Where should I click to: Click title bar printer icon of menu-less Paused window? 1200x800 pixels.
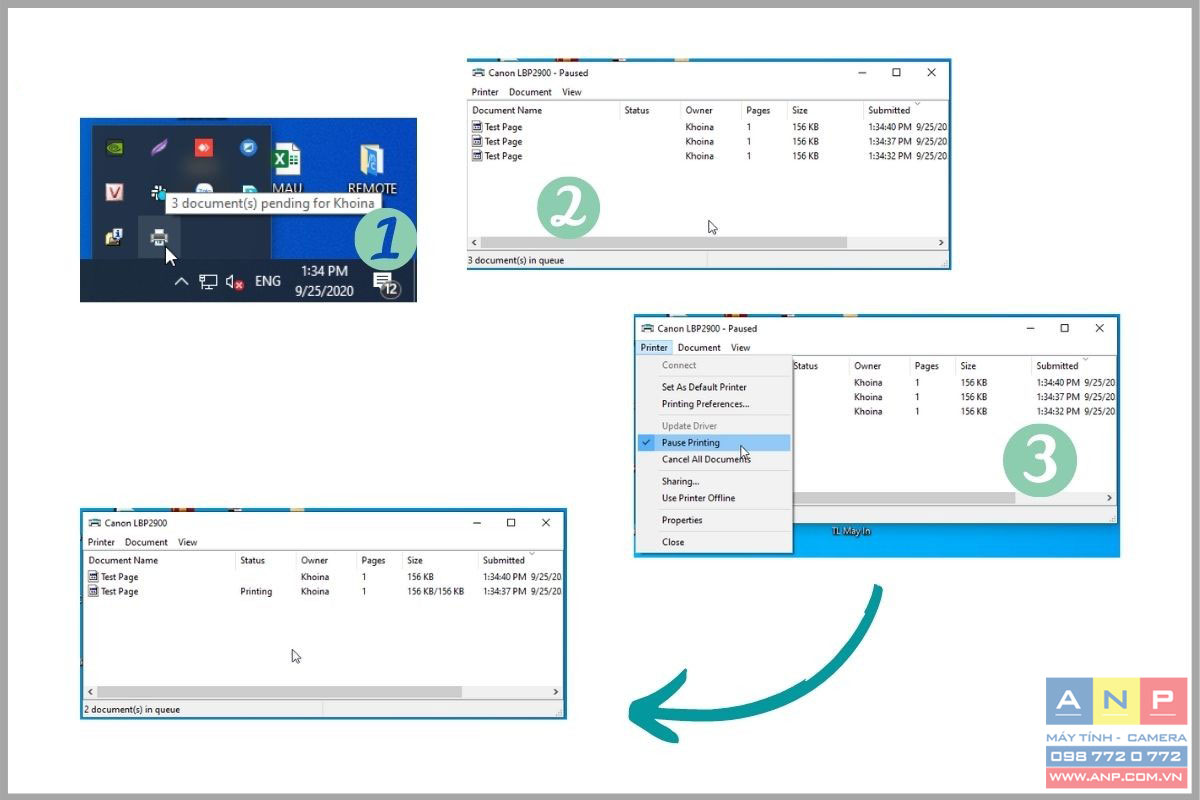[478, 72]
